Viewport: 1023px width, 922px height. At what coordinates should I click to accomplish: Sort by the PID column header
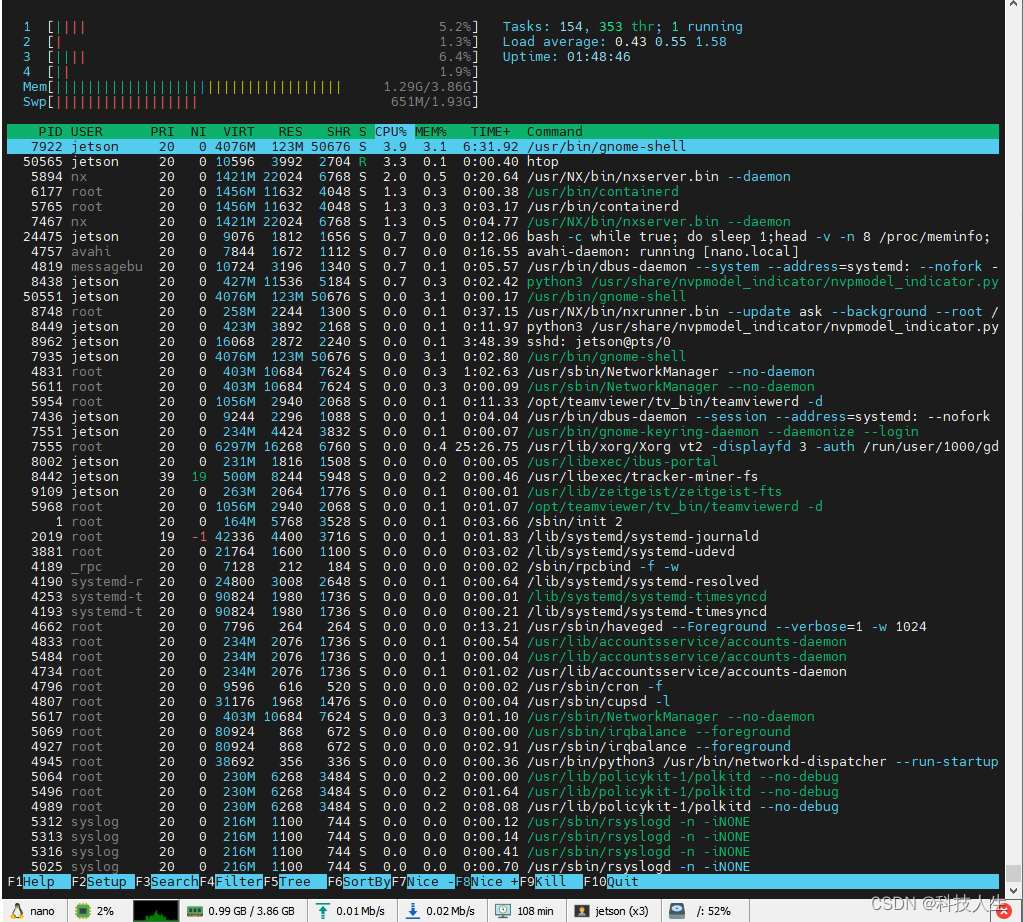[x=50, y=131]
